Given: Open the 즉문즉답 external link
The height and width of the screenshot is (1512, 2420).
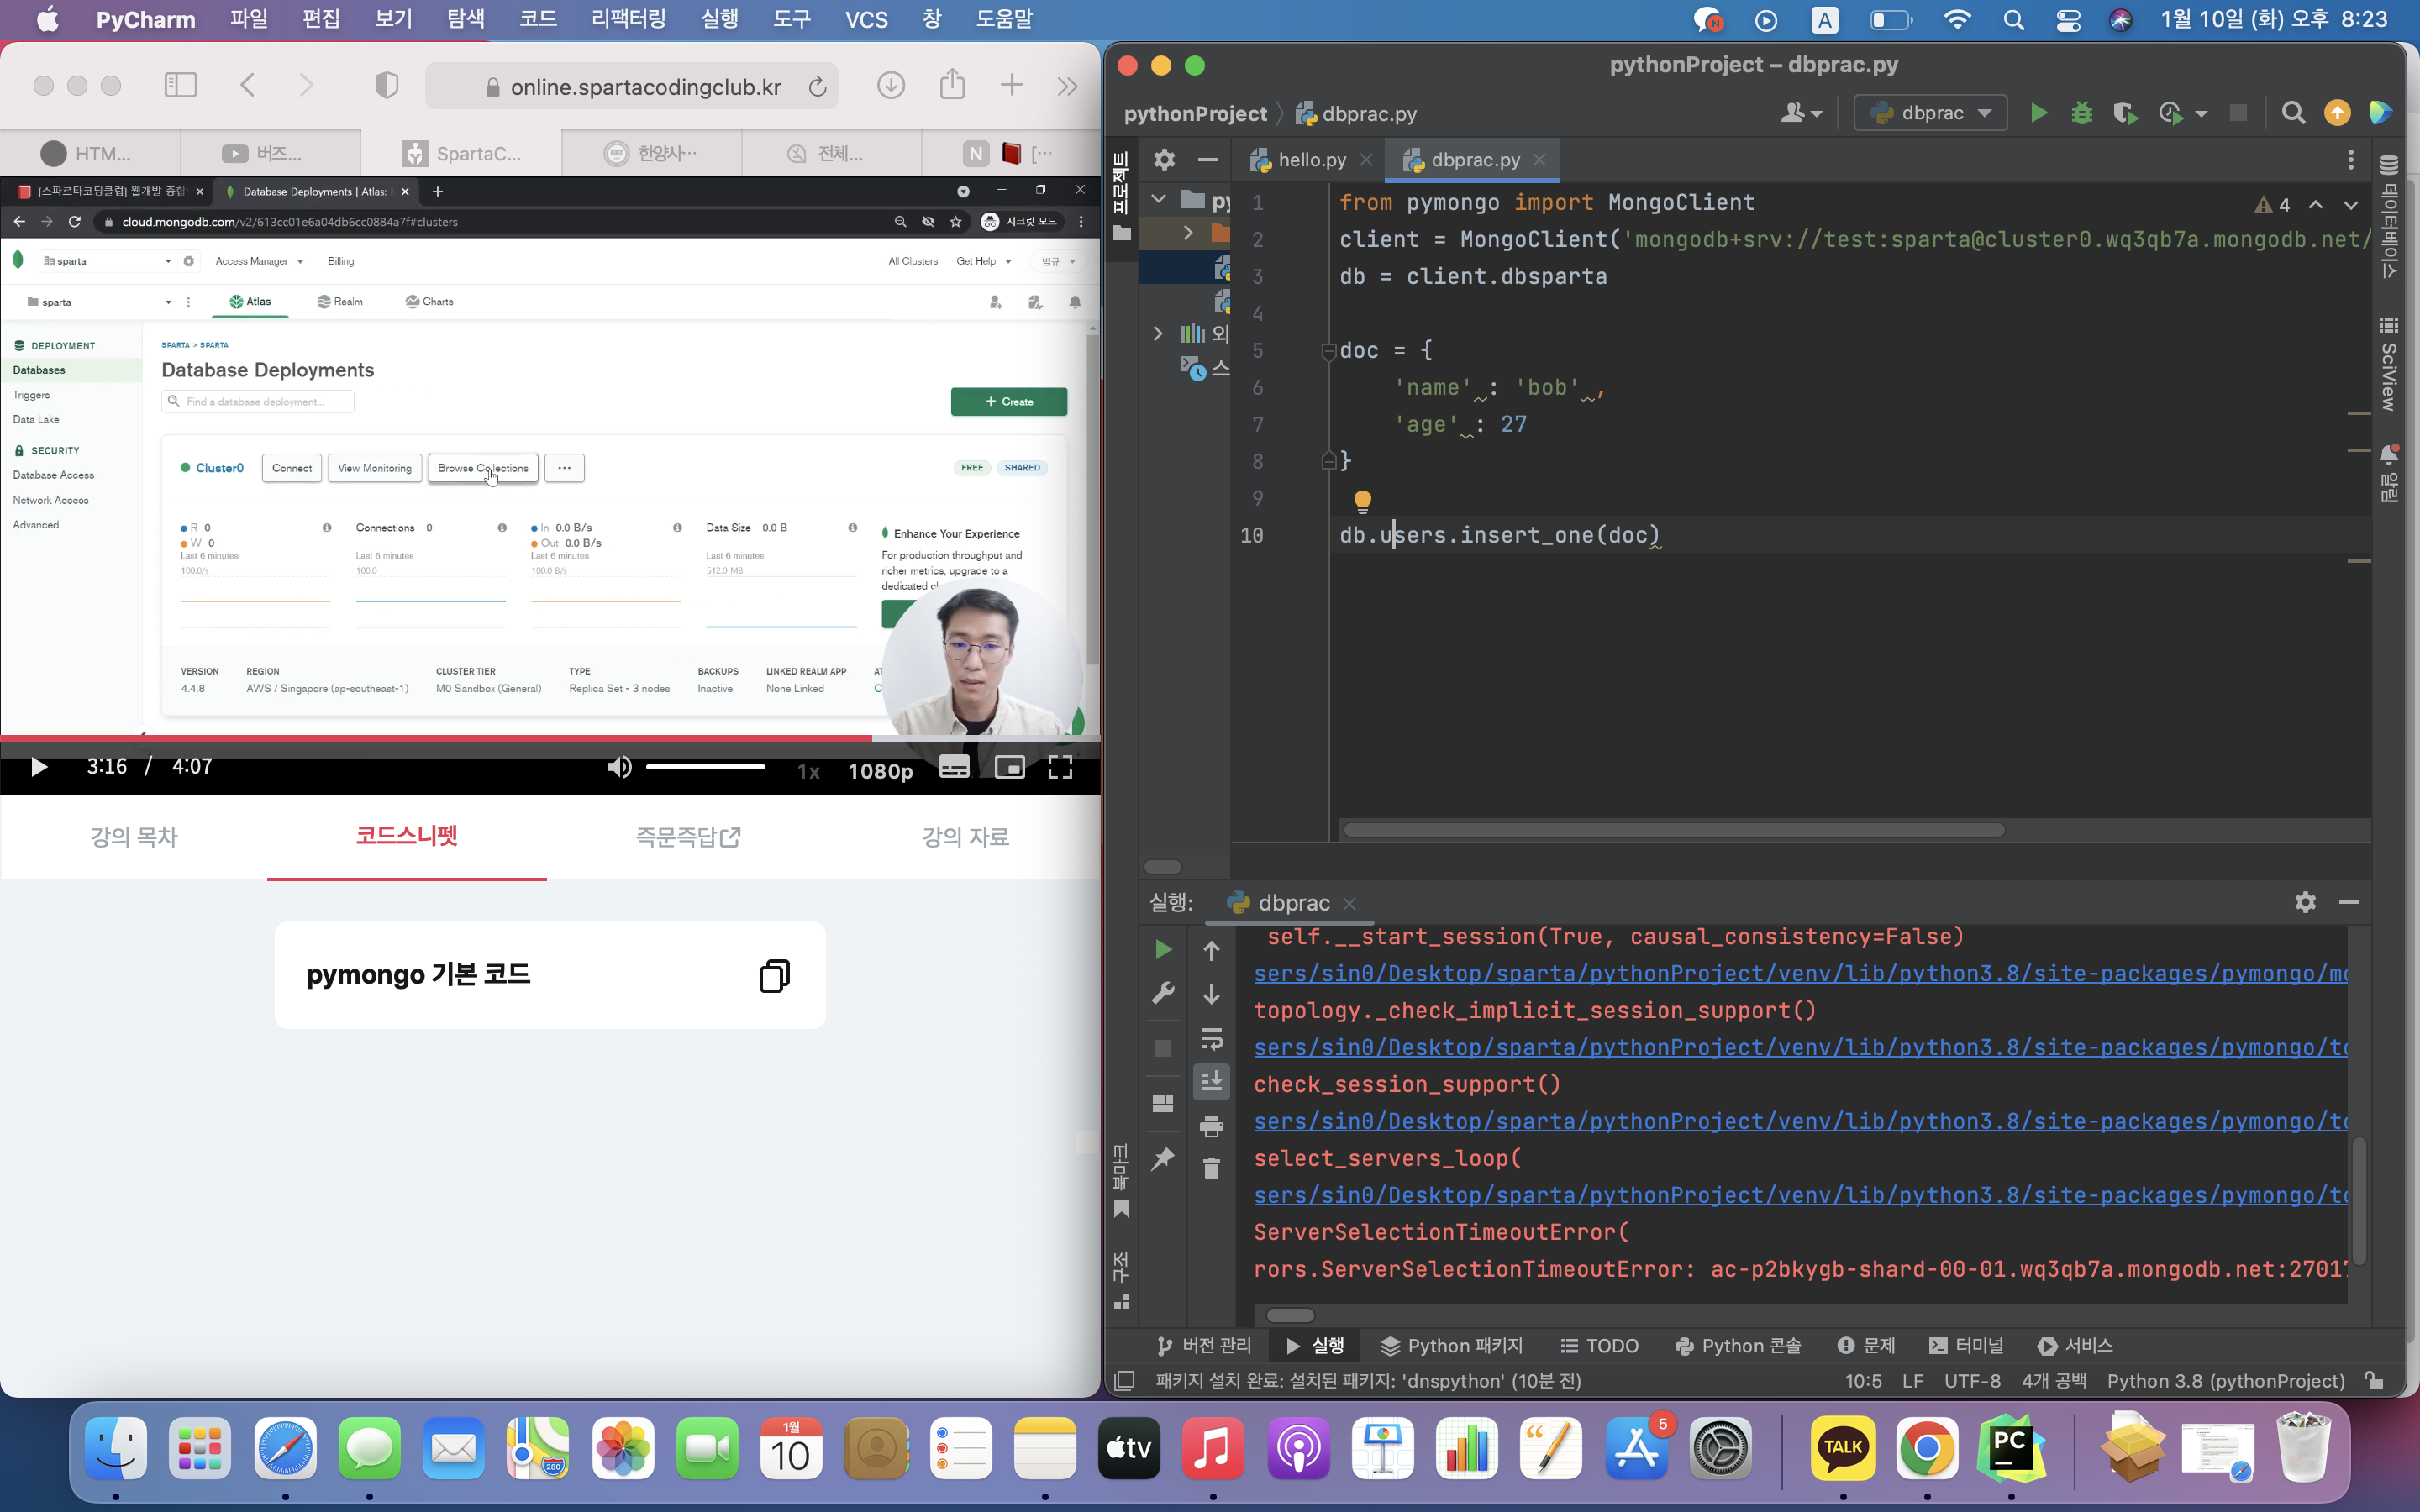Looking at the screenshot, I should pyautogui.click(x=688, y=836).
